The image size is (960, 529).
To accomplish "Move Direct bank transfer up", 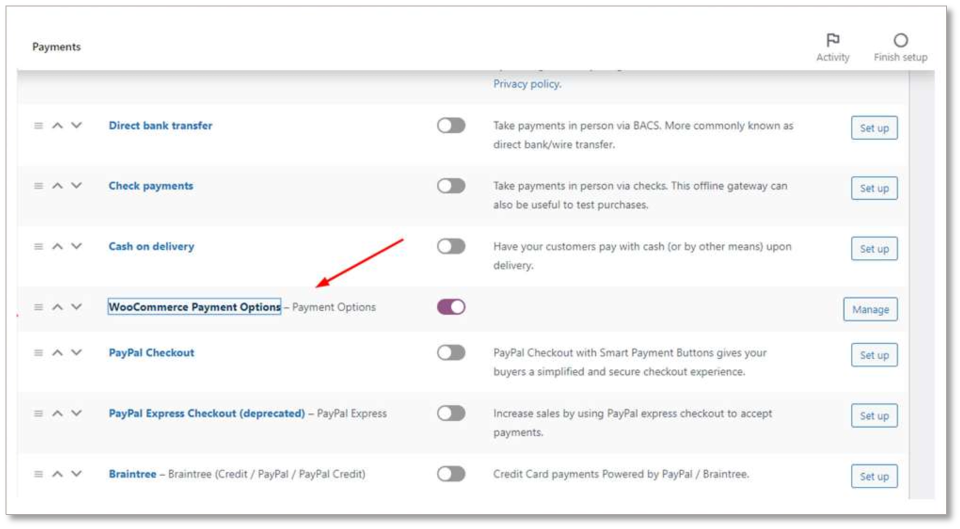I will [58, 126].
